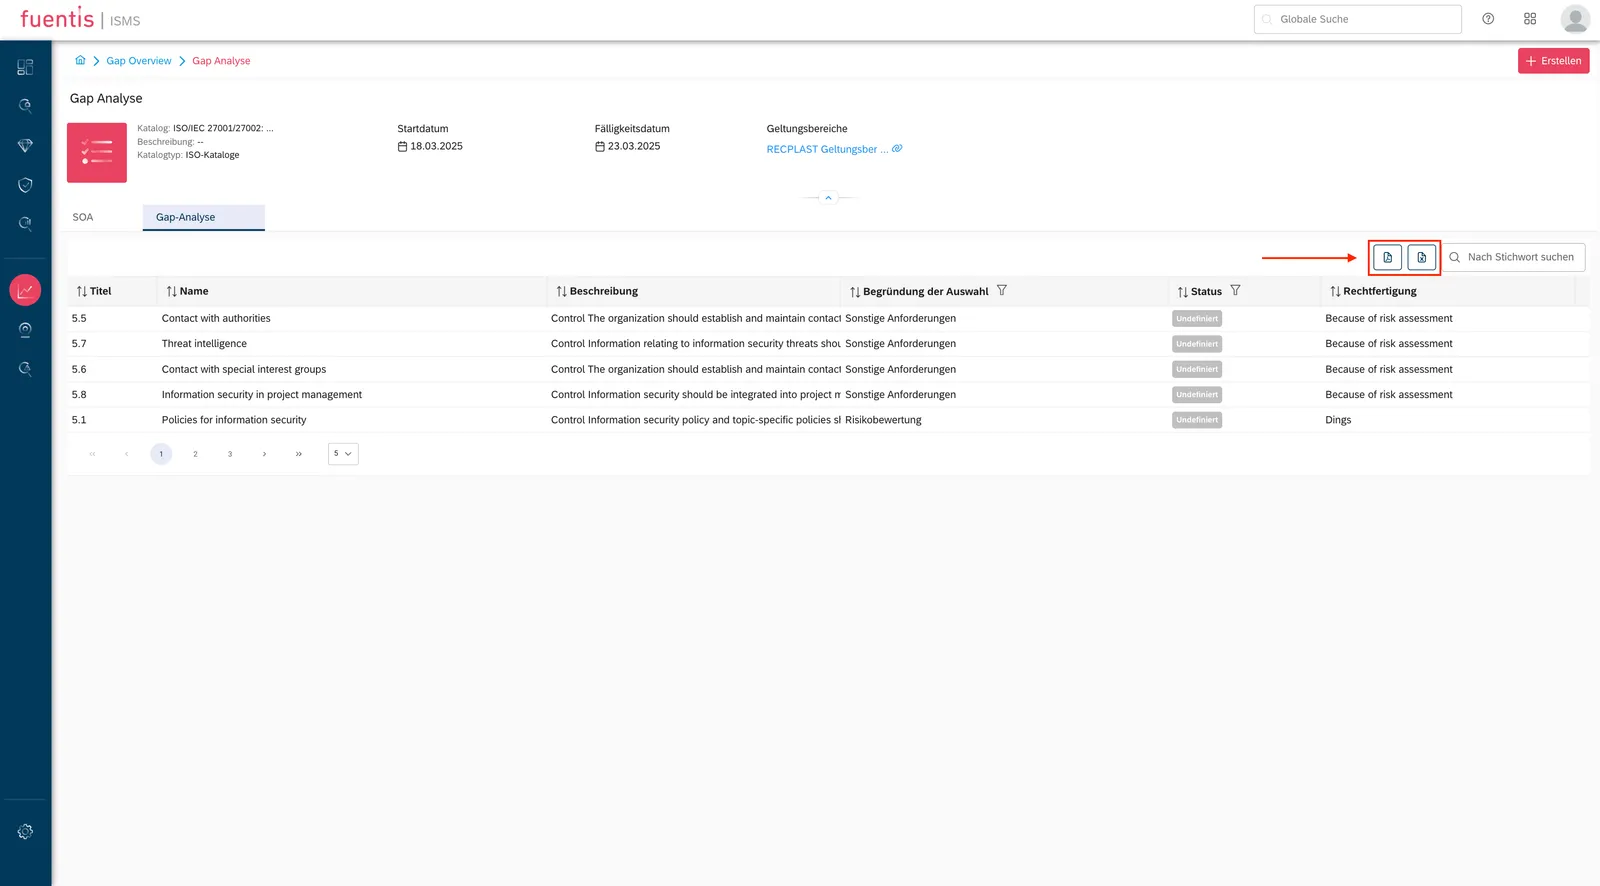Image resolution: width=1600 pixels, height=886 pixels.
Task: Select row Contact with authorities
Action: 828,318
